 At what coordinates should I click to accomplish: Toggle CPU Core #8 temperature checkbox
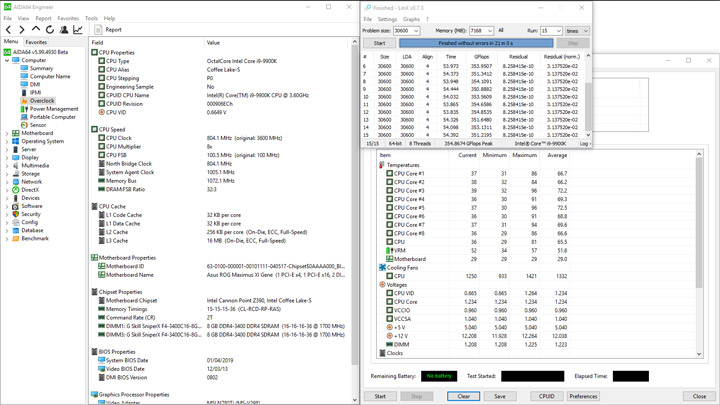coord(389,233)
